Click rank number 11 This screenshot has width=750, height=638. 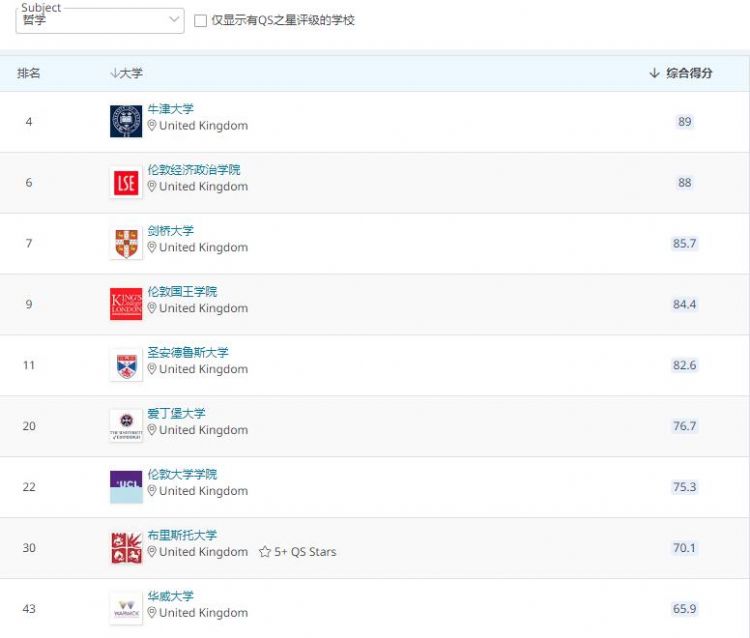tap(29, 365)
